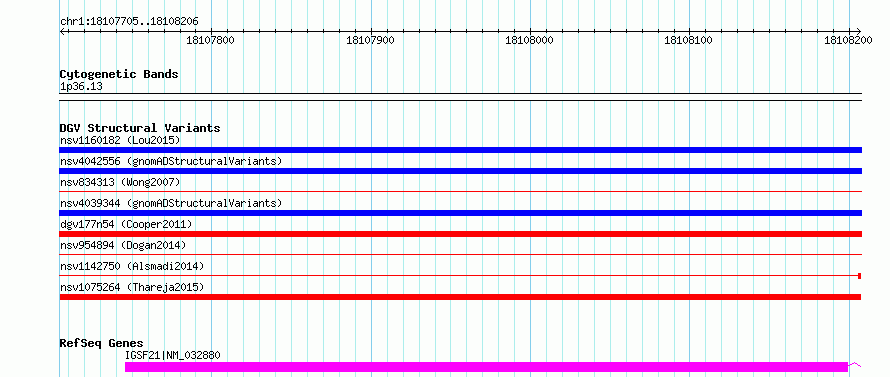Click label nsv1160182 (Lou2015)
This screenshot has width=890, height=377.
pyautogui.click(x=120, y=140)
